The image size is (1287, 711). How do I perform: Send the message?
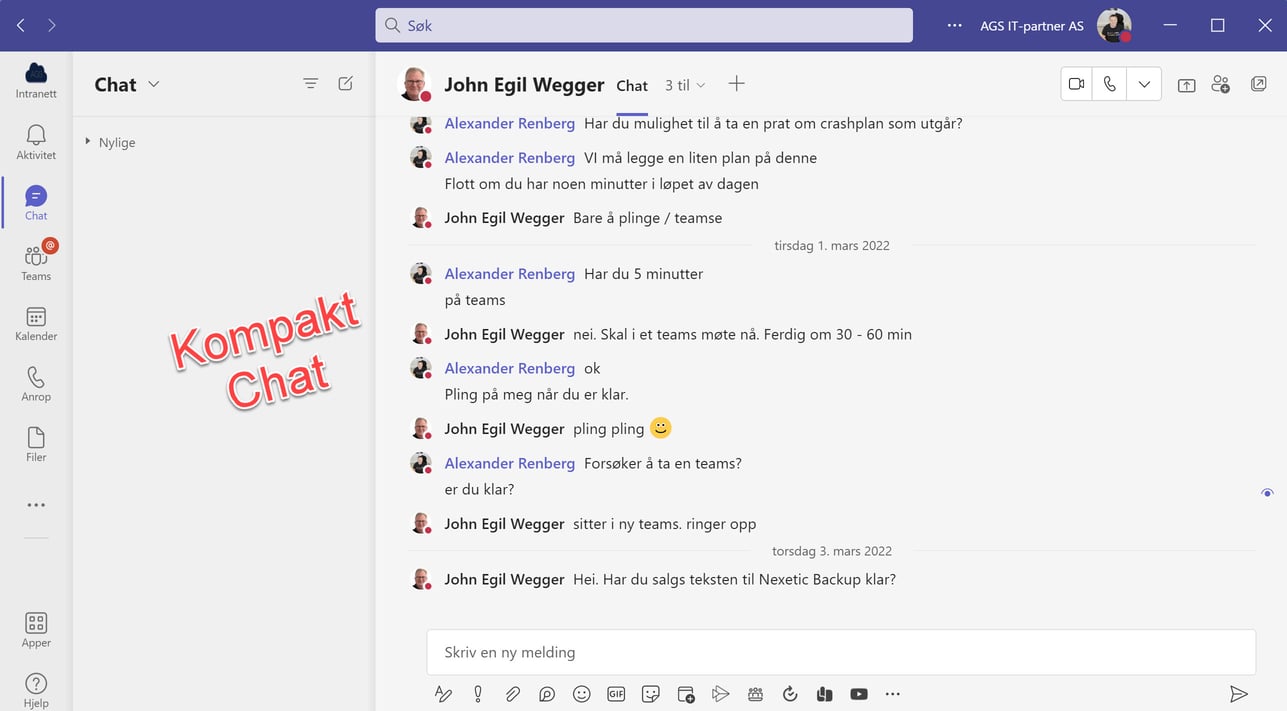(1239, 694)
